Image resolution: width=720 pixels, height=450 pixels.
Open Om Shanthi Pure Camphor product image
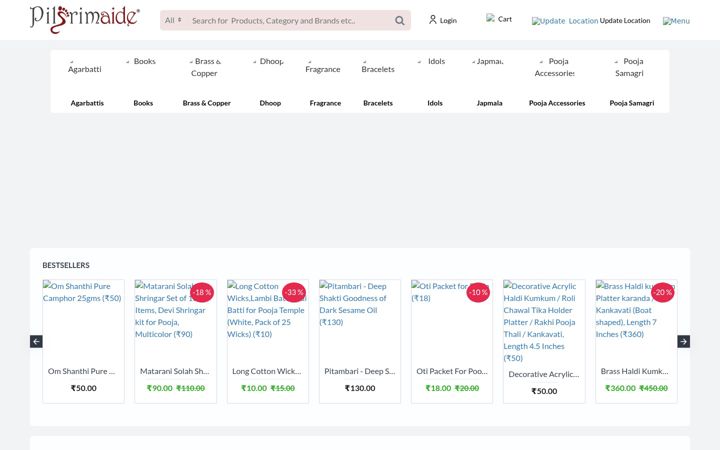83,320
